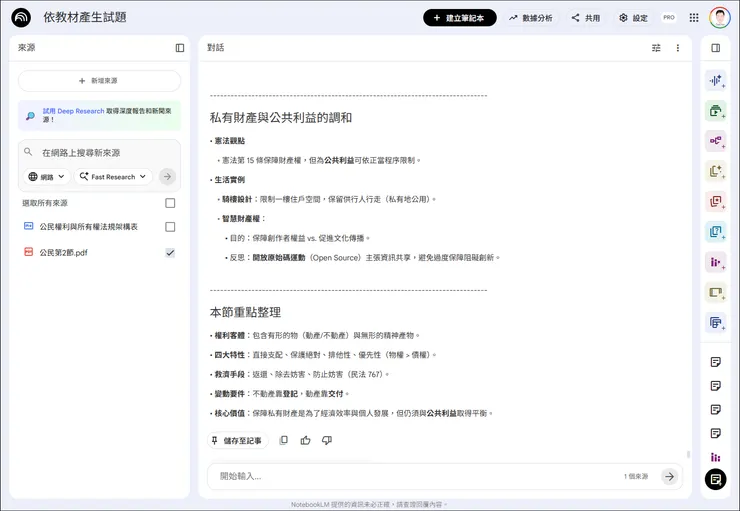This screenshot has width=740, height=511.
Task: Add a new note with the black round button
Action: 715,479
